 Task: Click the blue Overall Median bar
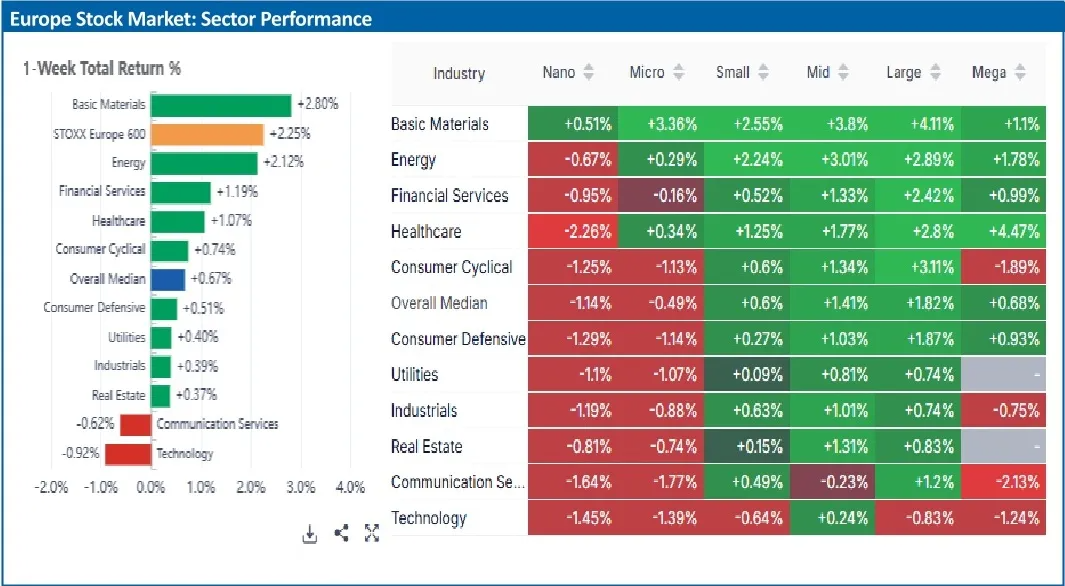167,279
